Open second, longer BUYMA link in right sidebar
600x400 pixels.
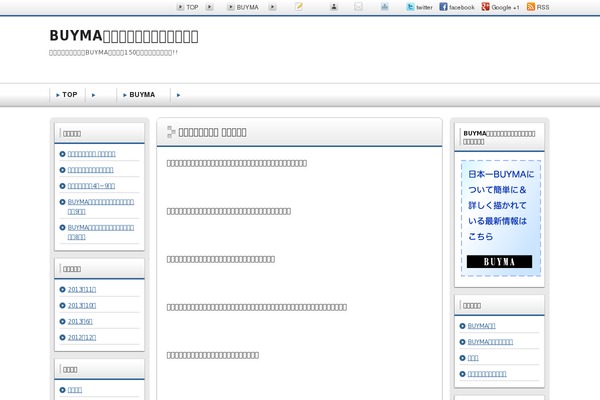point(490,342)
